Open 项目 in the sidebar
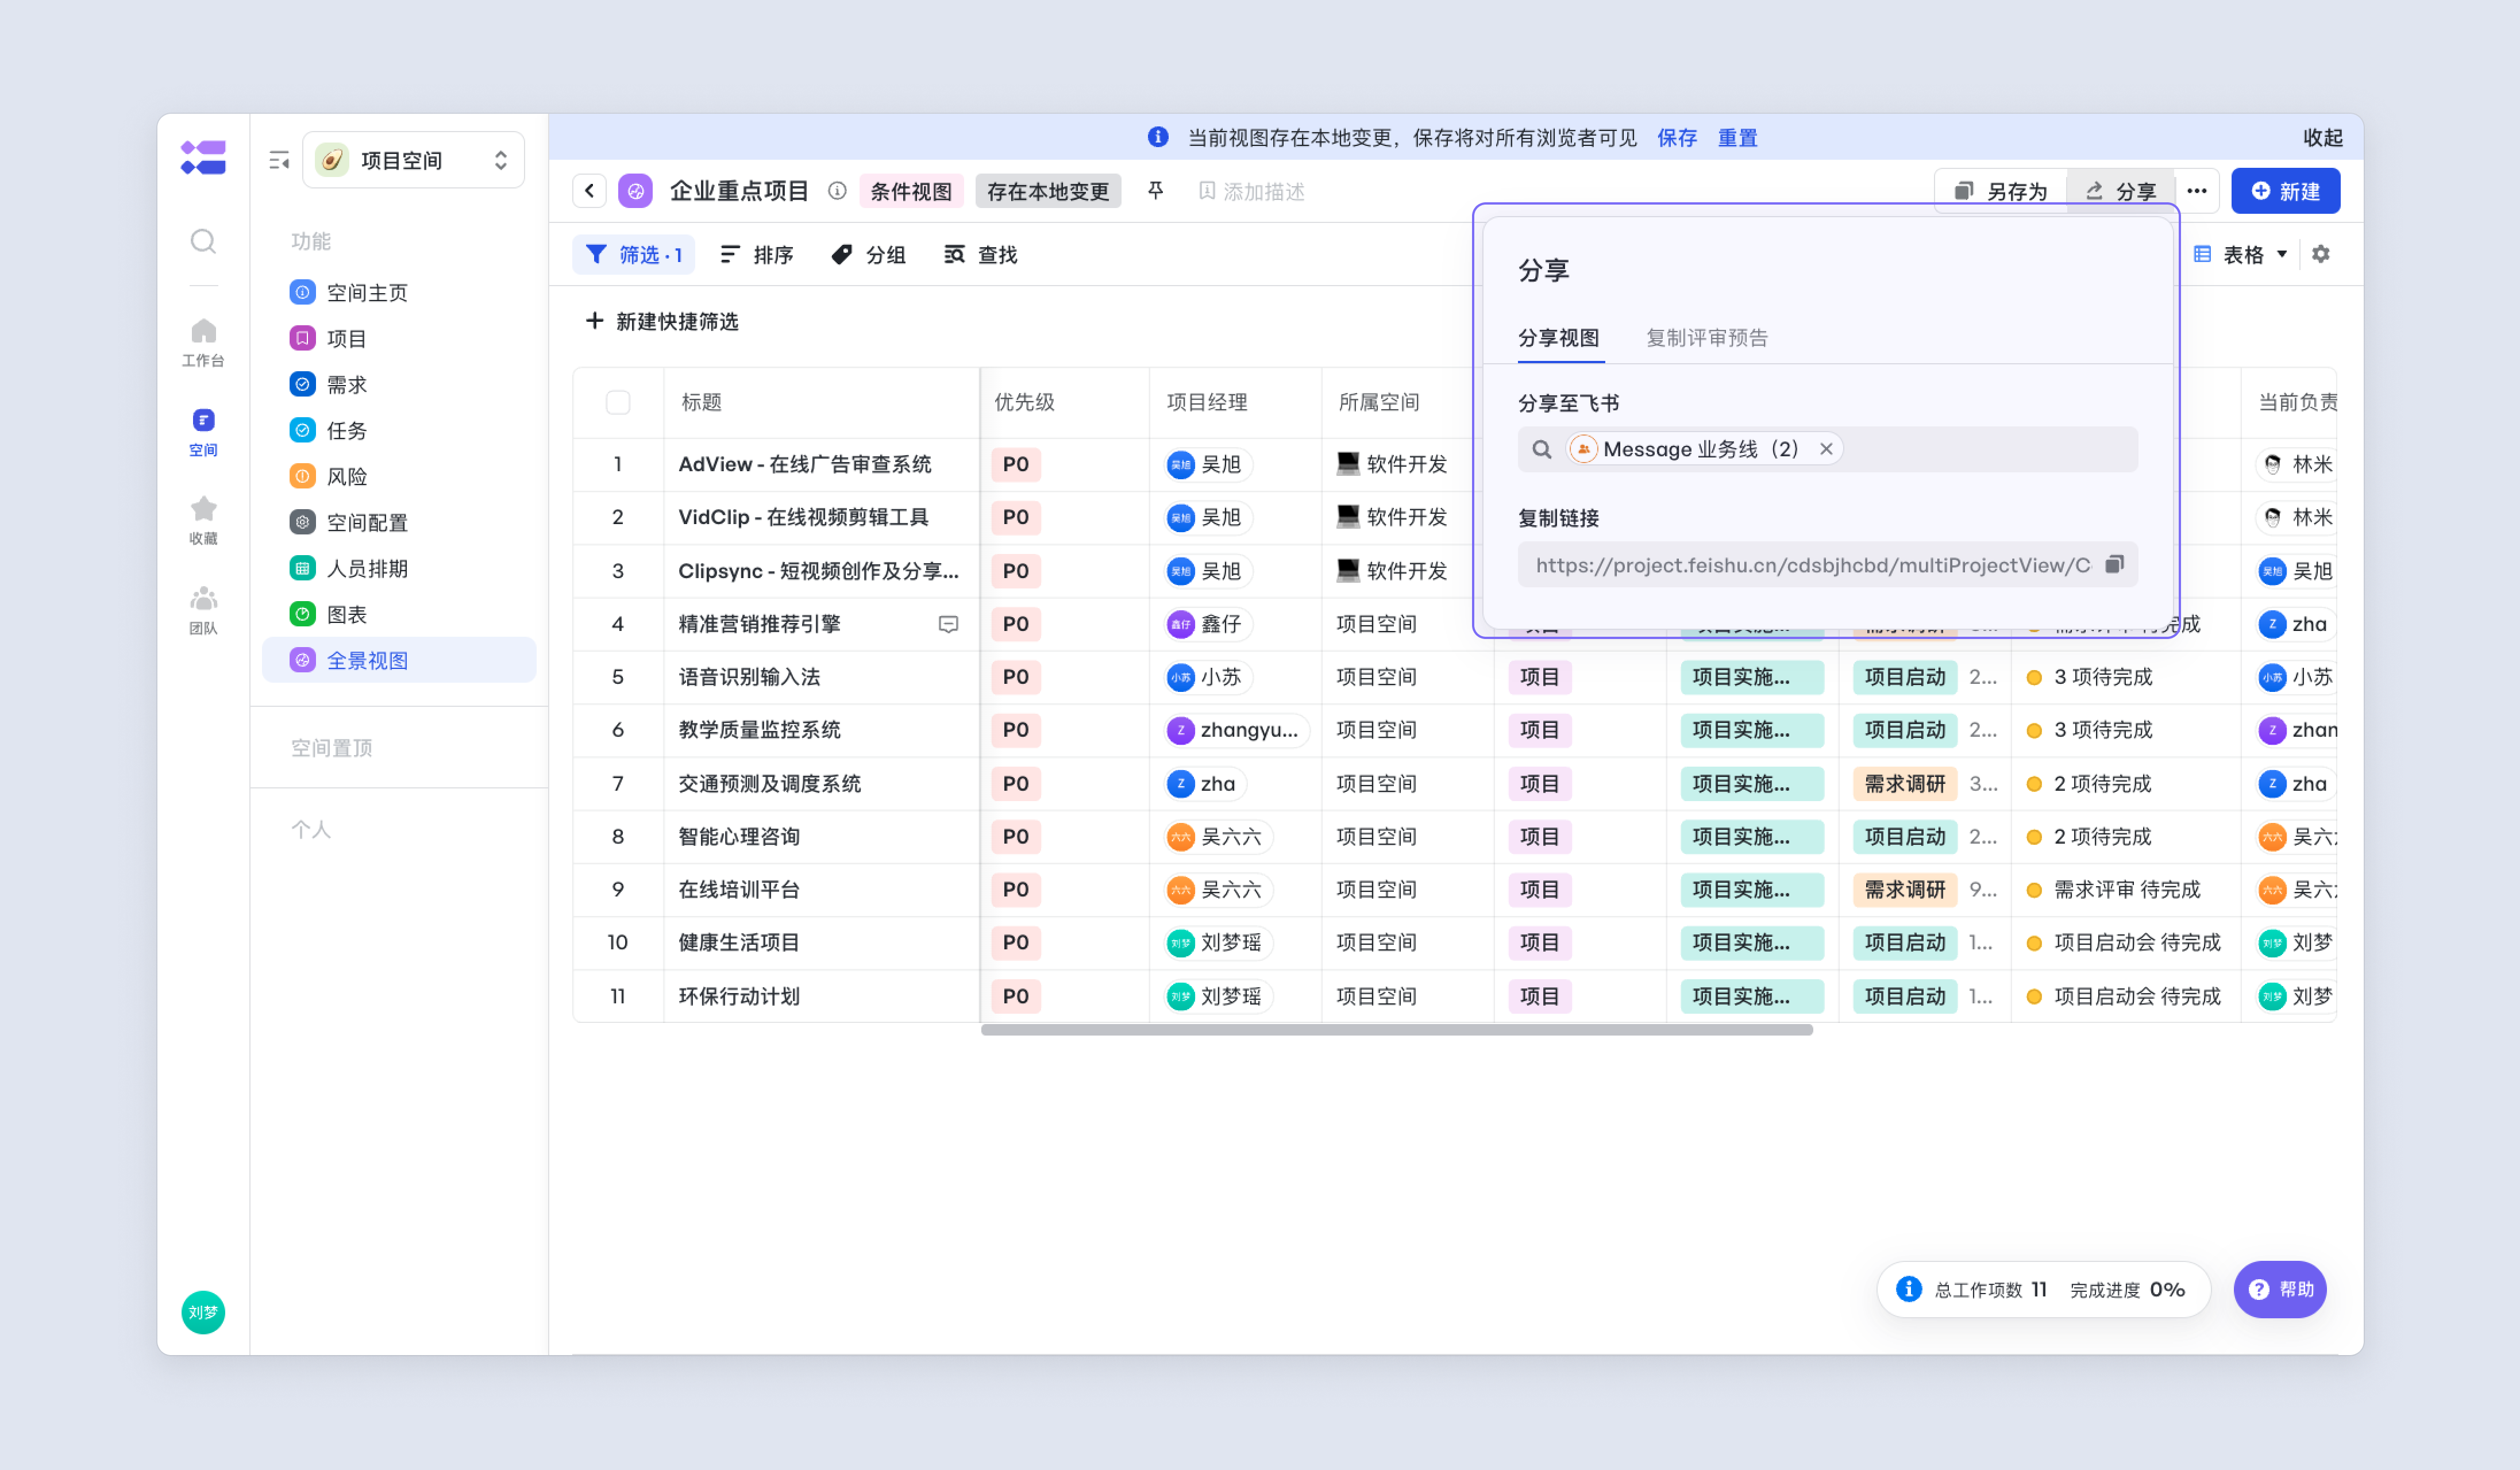The image size is (2520, 1470). pos(399,338)
